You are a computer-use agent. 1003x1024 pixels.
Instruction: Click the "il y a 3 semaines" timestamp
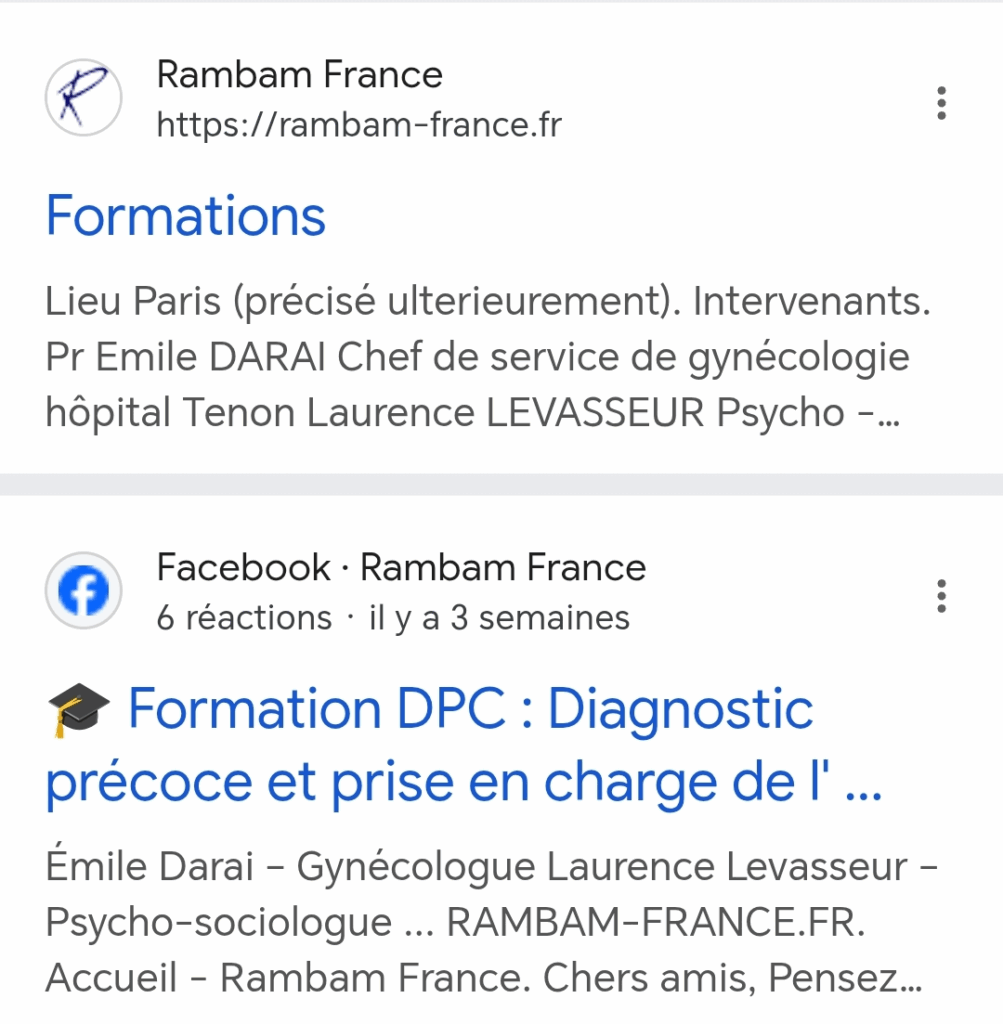click(x=500, y=618)
